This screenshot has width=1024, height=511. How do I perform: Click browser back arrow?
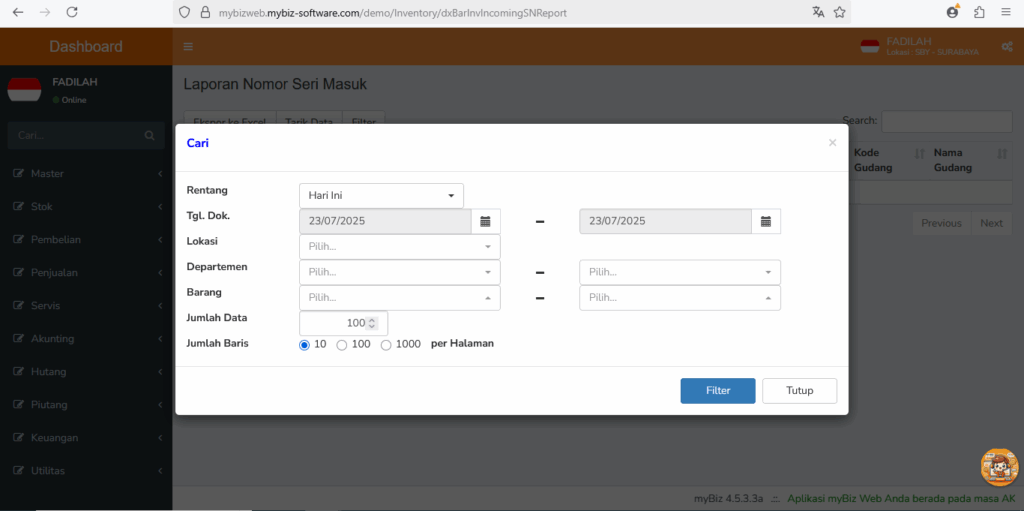coord(18,12)
